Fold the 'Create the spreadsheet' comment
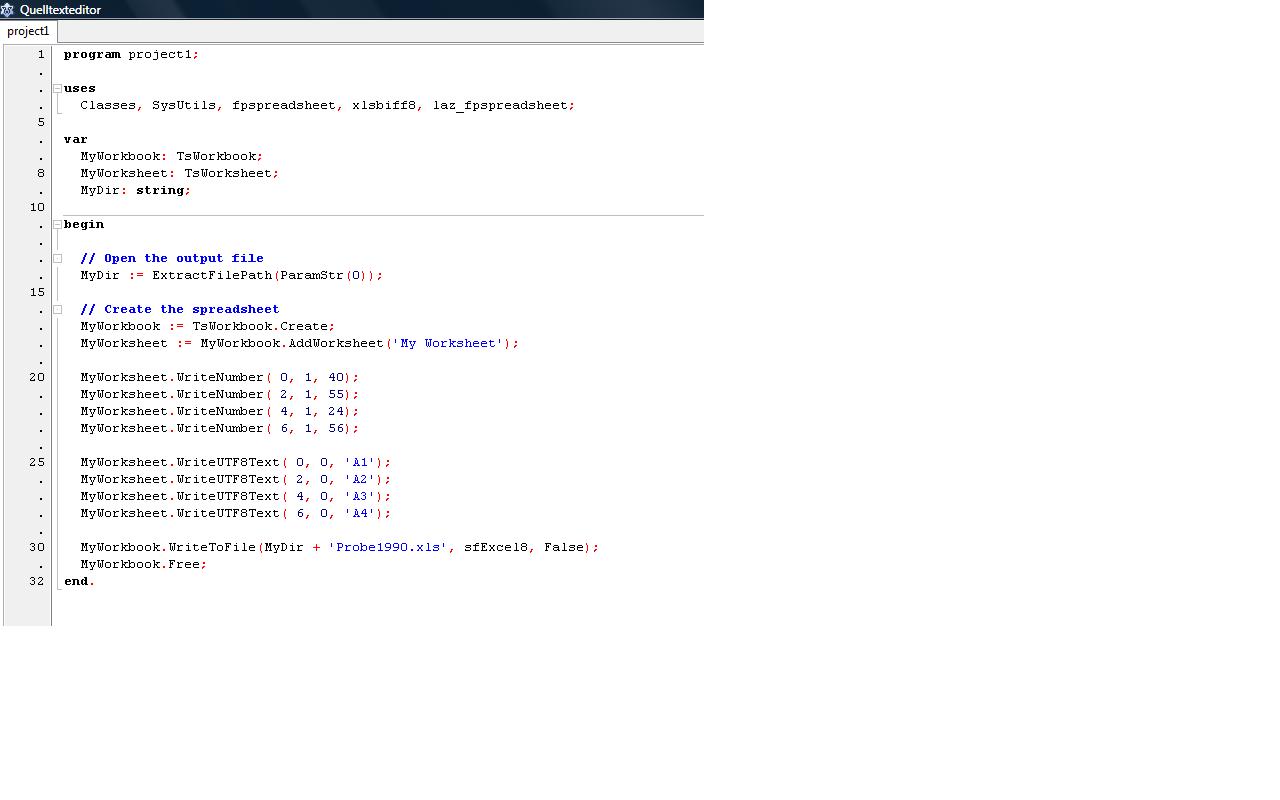The width and height of the screenshot is (1280, 800). (x=57, y=310)
